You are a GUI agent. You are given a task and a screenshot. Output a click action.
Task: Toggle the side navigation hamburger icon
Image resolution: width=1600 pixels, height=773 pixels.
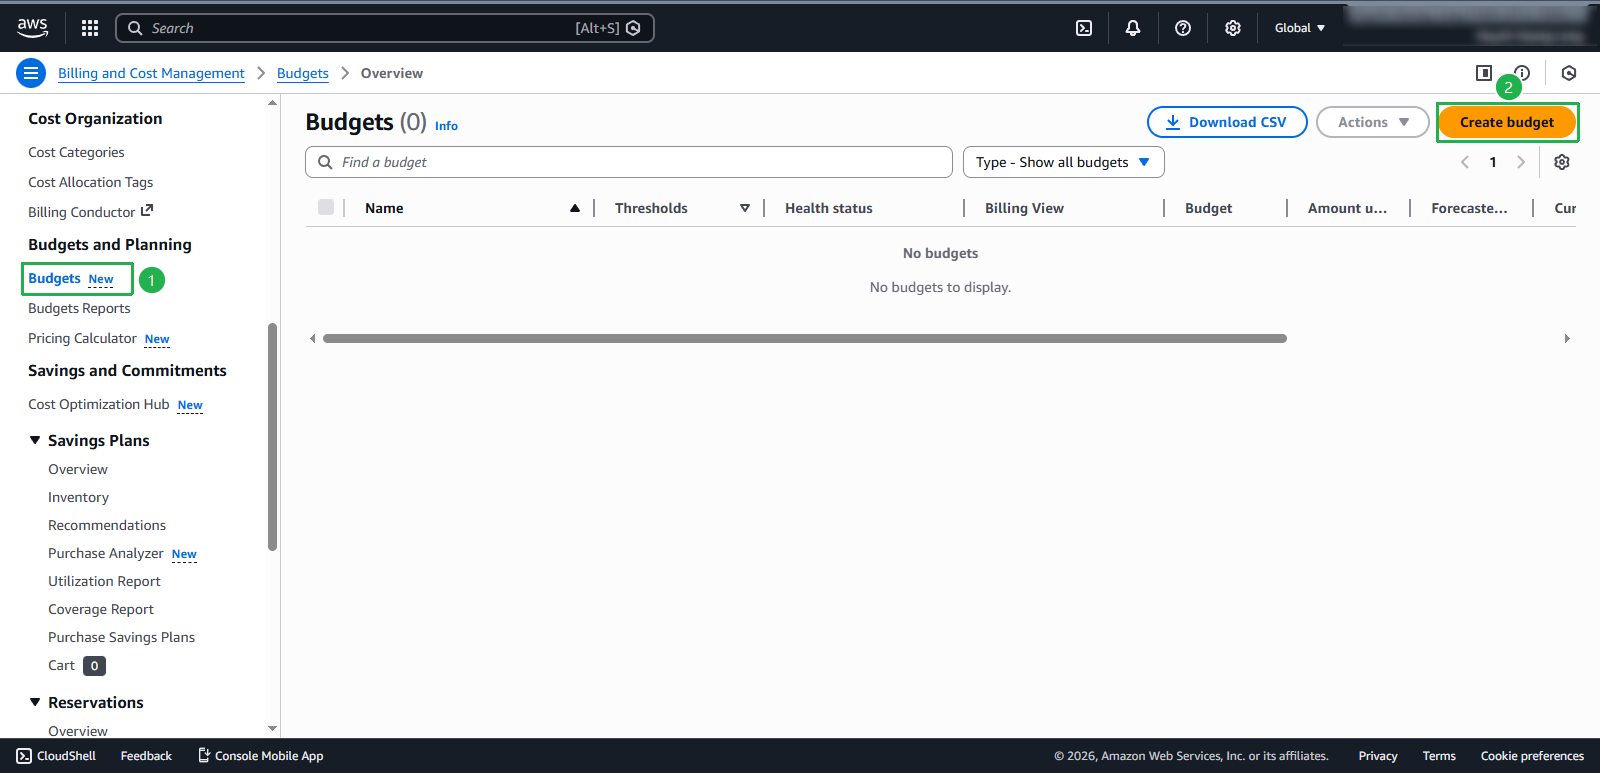point(31,73)
